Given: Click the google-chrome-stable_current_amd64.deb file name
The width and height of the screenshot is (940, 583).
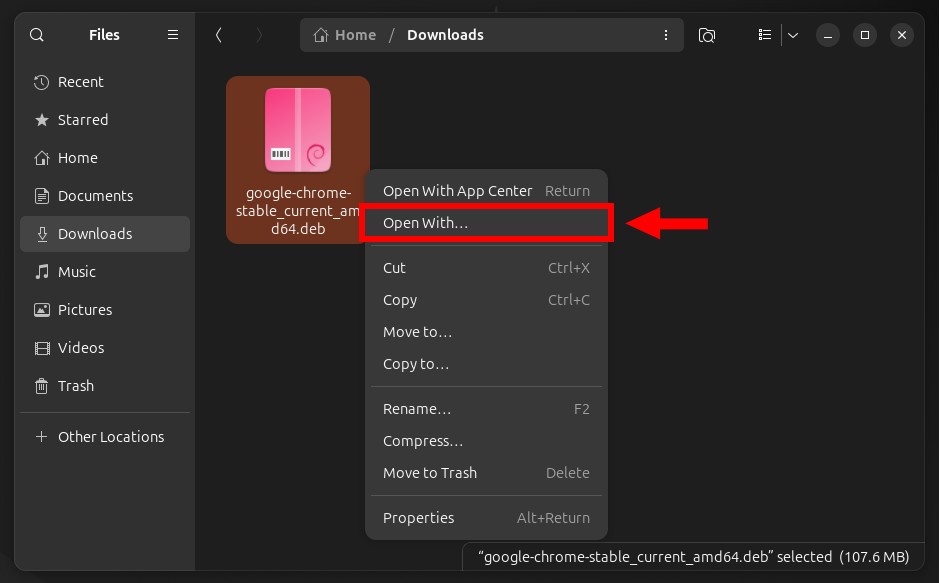Looking at the screenshot, I should (298, 211).
